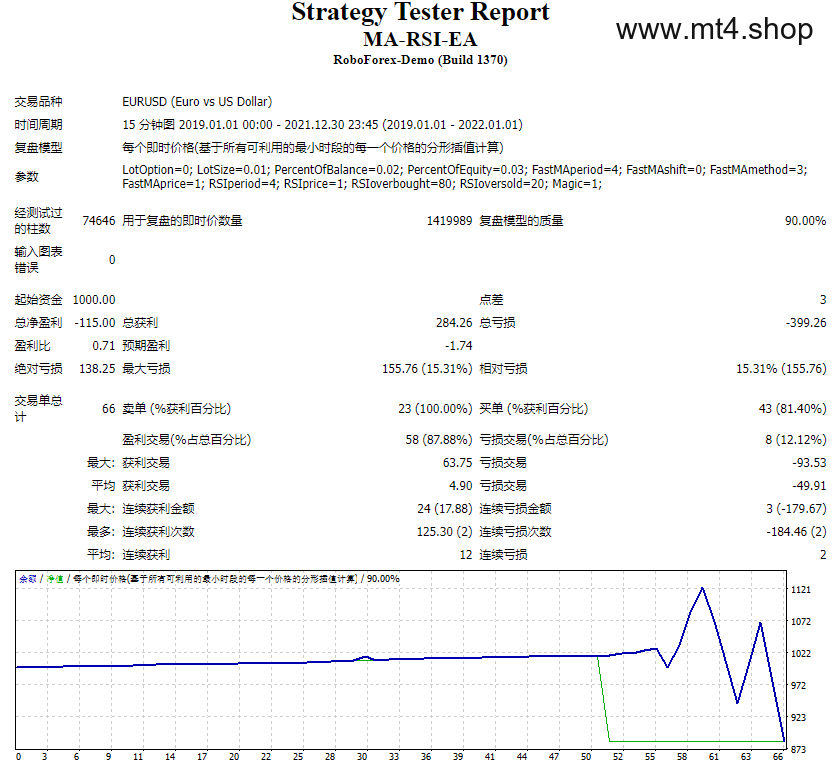
Task: Click short positions value 23 (100.00%)
Action: click(x=435, y=409)
